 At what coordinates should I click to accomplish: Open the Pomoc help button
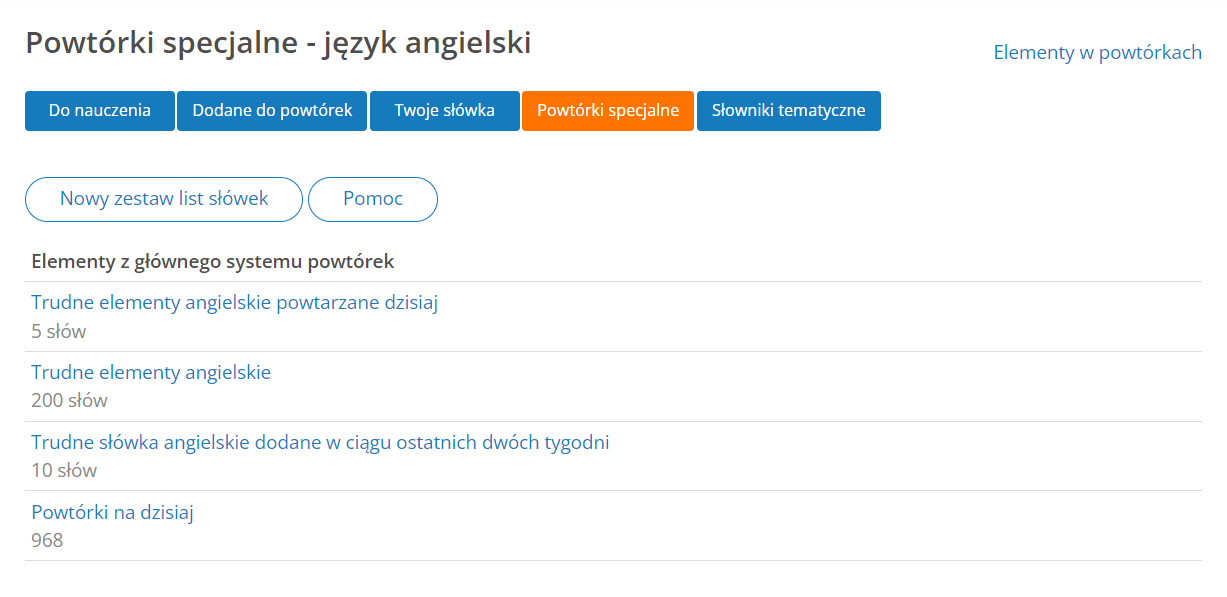pos(373,199)
